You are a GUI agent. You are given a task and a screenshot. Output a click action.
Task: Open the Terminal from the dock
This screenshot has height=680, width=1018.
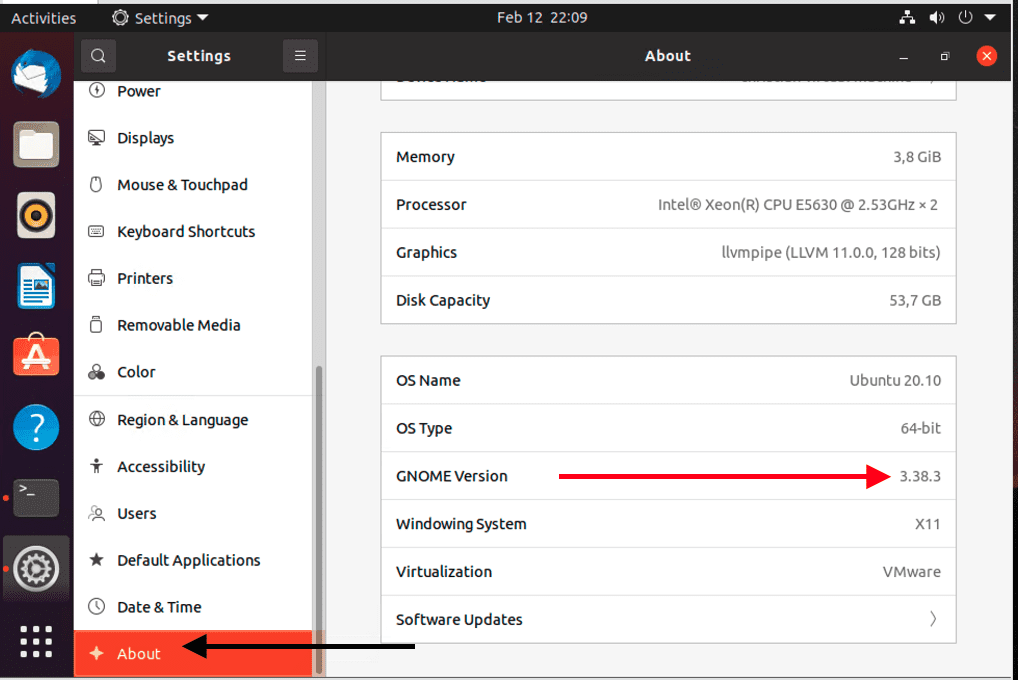pos(36,498)
